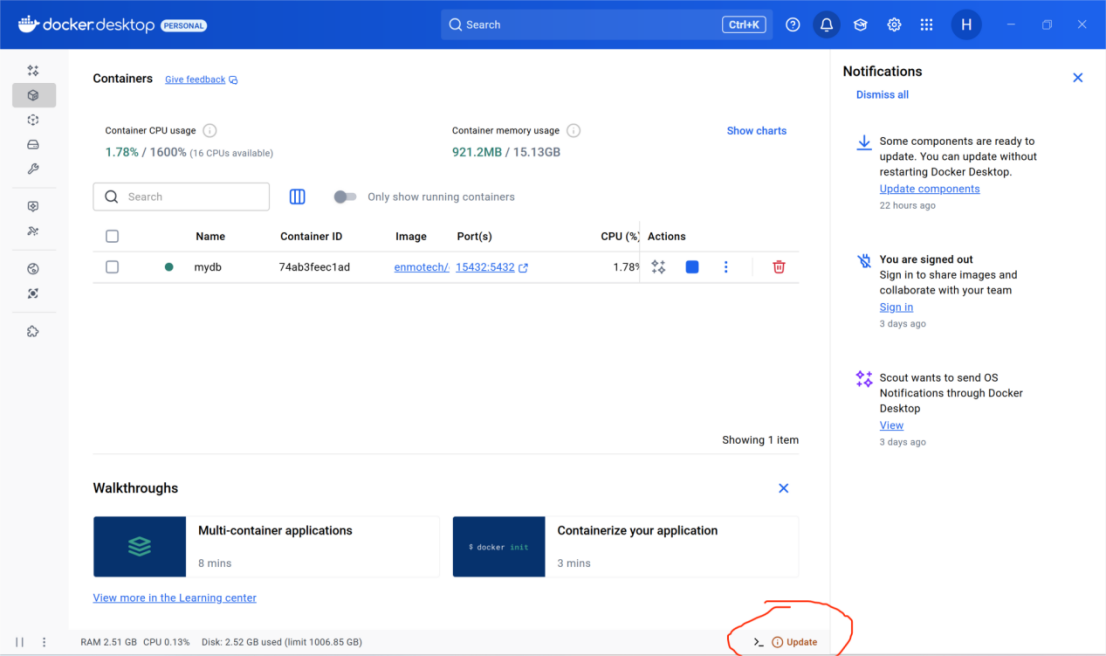Click the CPU 0.13% status bar entry
The width and height of the screenshot is (1106, 656).
point(166,642)
